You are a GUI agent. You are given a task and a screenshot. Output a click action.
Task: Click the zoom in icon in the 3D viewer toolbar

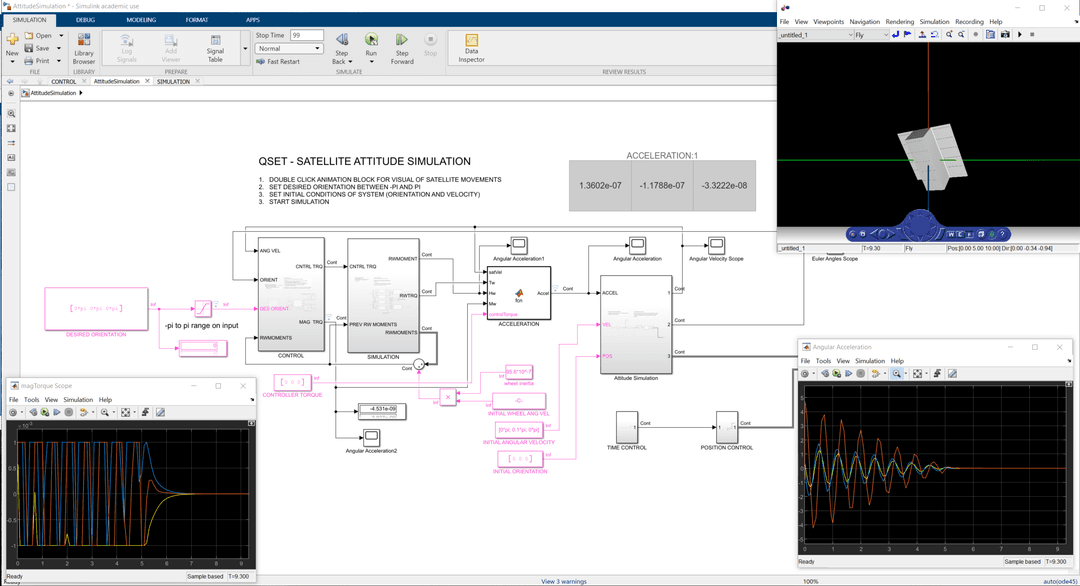pyautogui.click(x=949, y=33)
